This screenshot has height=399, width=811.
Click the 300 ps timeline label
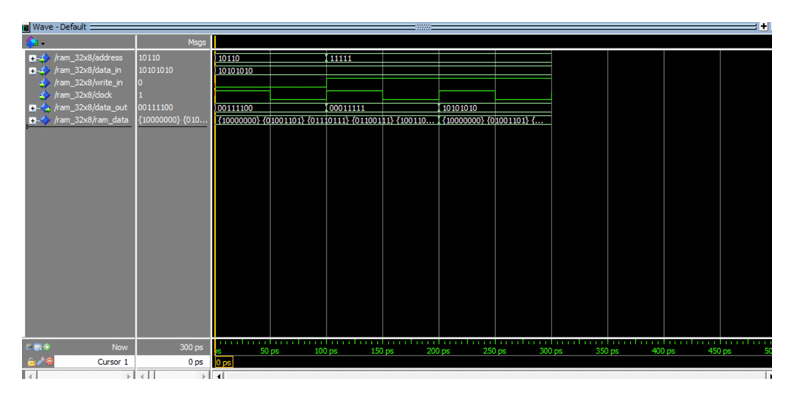click(x=551, y=351)
